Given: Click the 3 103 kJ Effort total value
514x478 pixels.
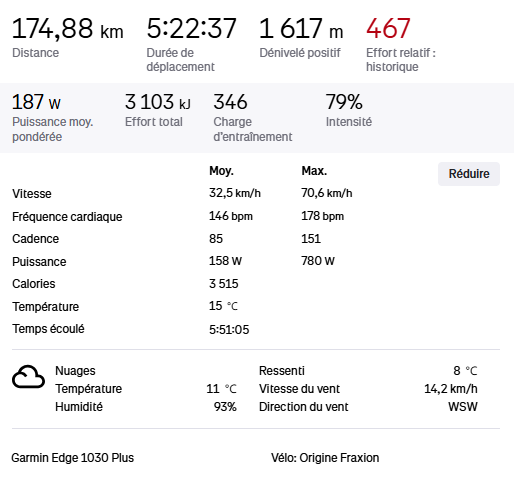Looking at the screenshot, I should [x=158, y=102].
